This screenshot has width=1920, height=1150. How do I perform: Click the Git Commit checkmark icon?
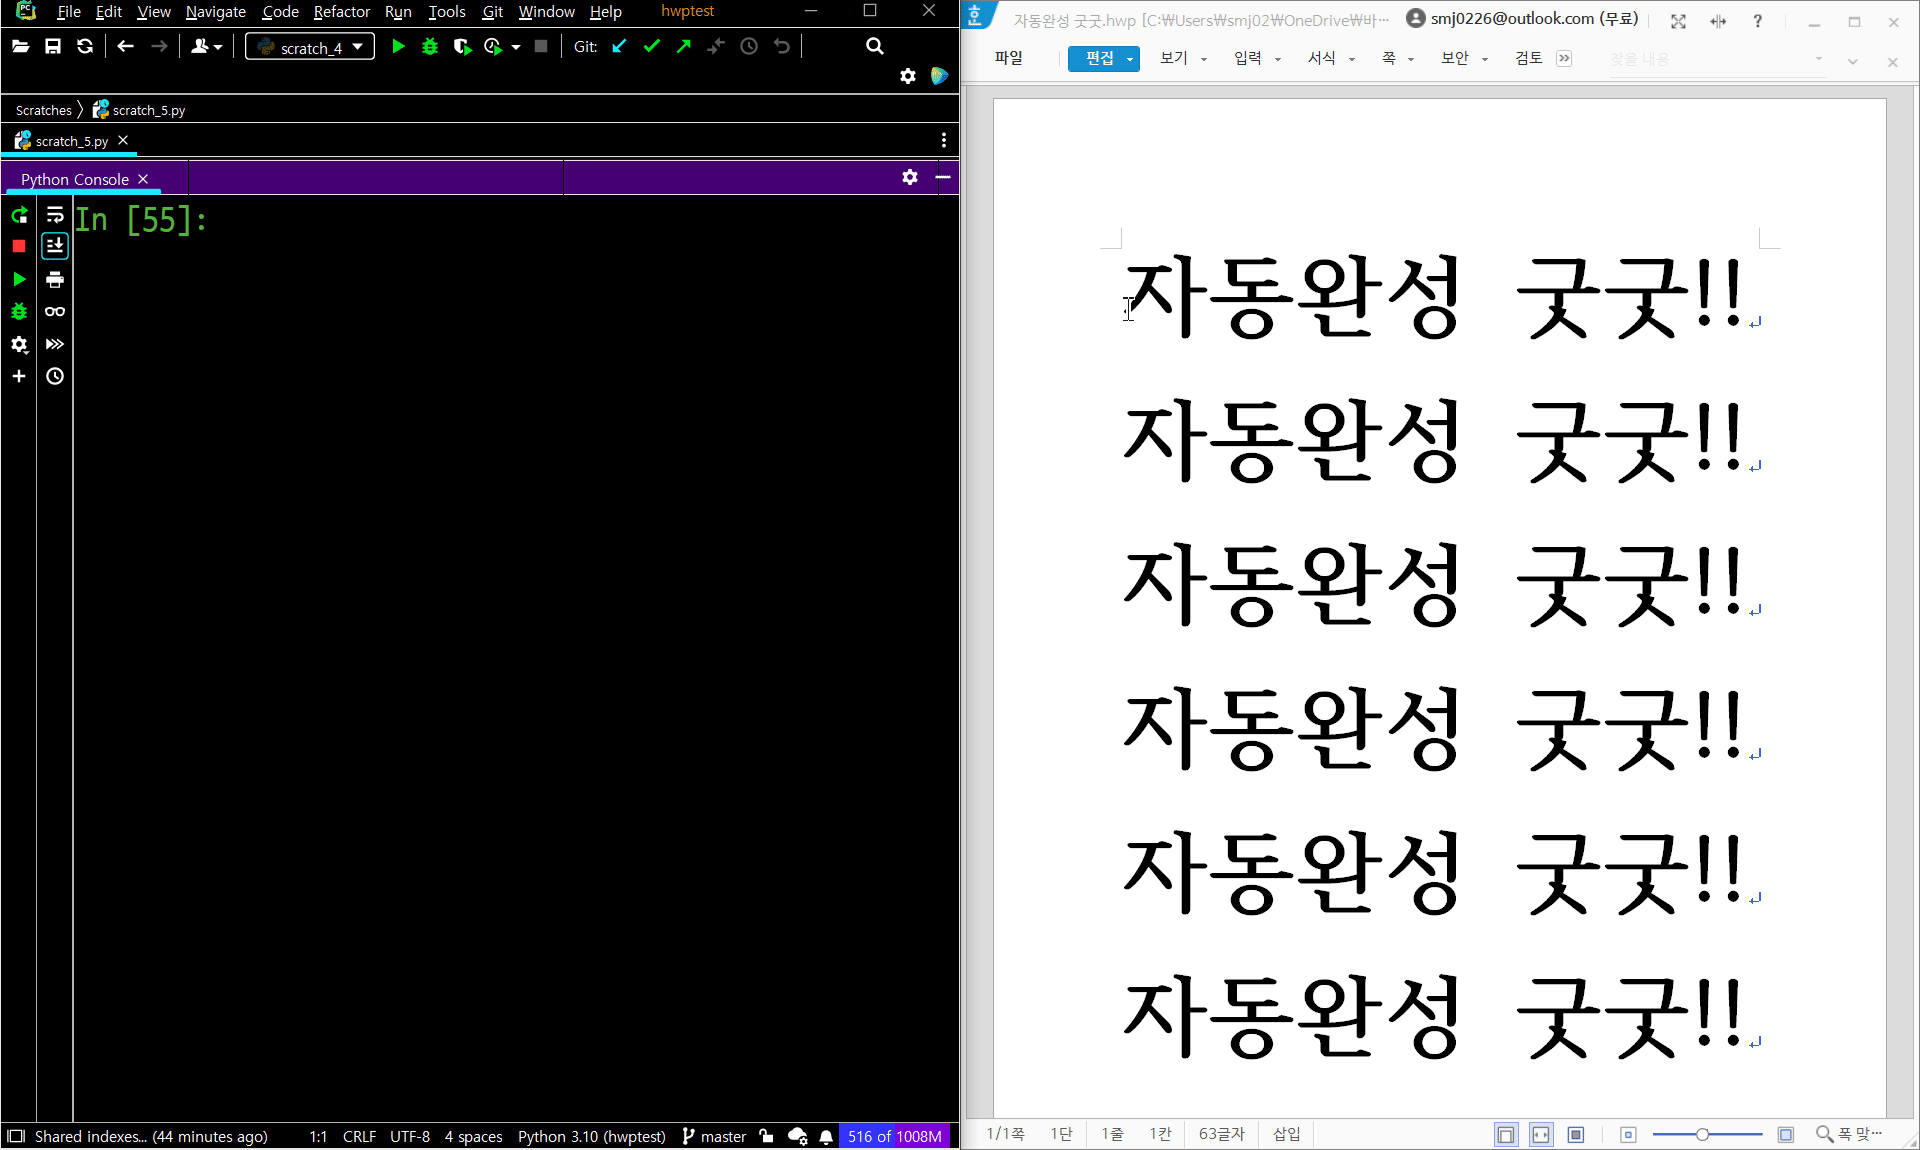[x=652, y=46]
